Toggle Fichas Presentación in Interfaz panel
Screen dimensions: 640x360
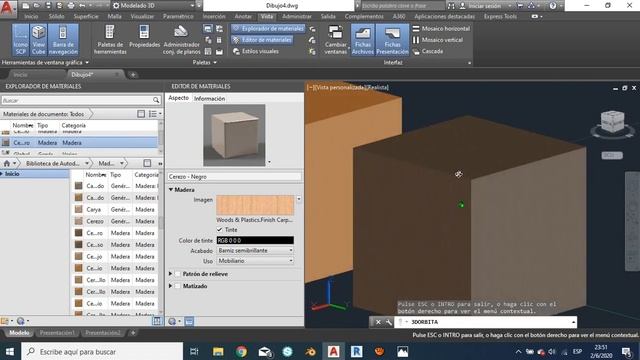click(x=392, y=40)
